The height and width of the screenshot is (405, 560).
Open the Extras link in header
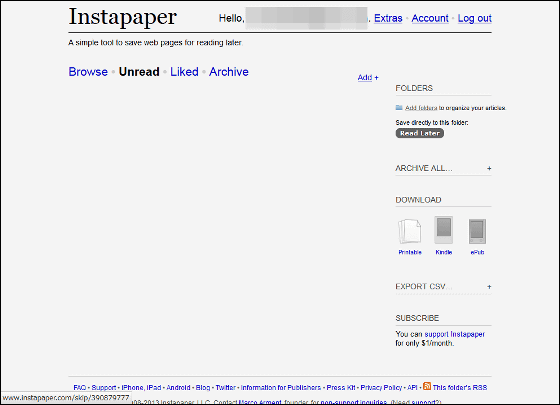point(388,18)
